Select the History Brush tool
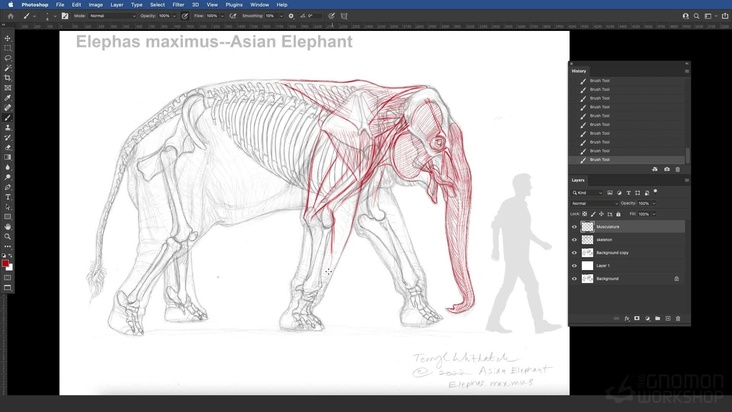Viewport: 732px width, 412px height. pyautogui.click(x=7, y=138)
